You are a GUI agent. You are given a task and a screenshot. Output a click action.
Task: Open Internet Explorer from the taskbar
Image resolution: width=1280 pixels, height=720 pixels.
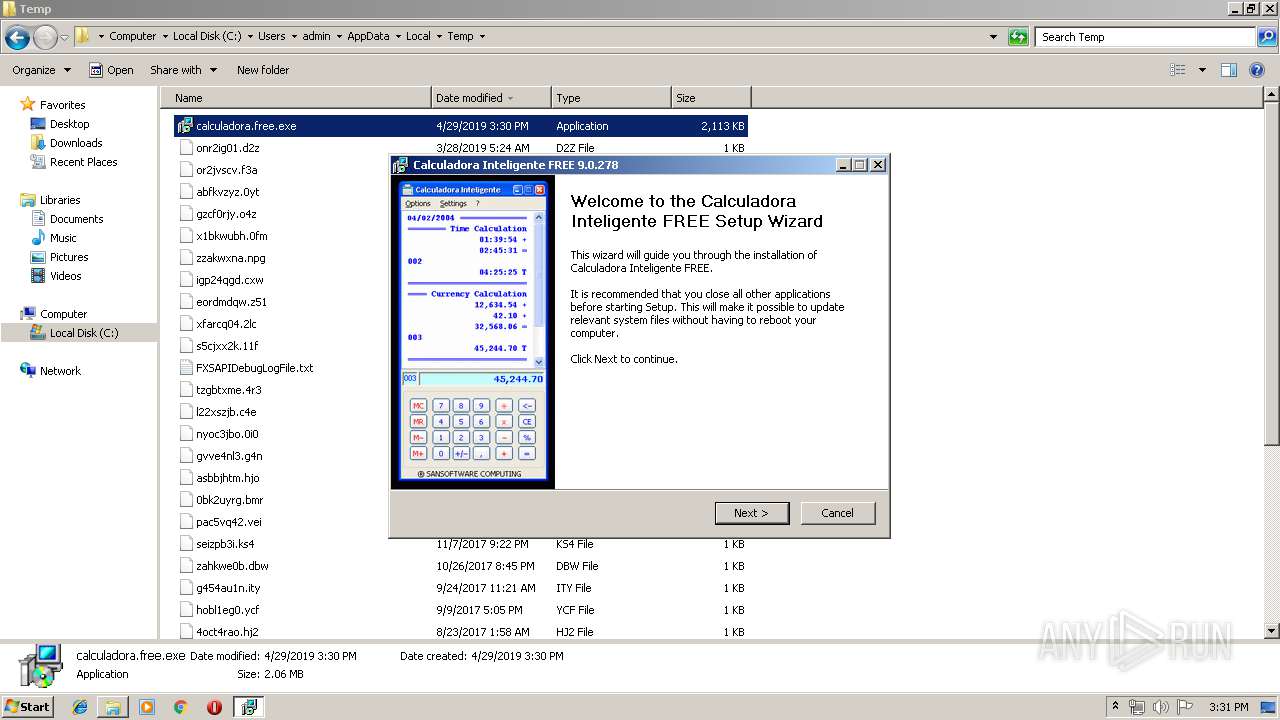[81, 707]
